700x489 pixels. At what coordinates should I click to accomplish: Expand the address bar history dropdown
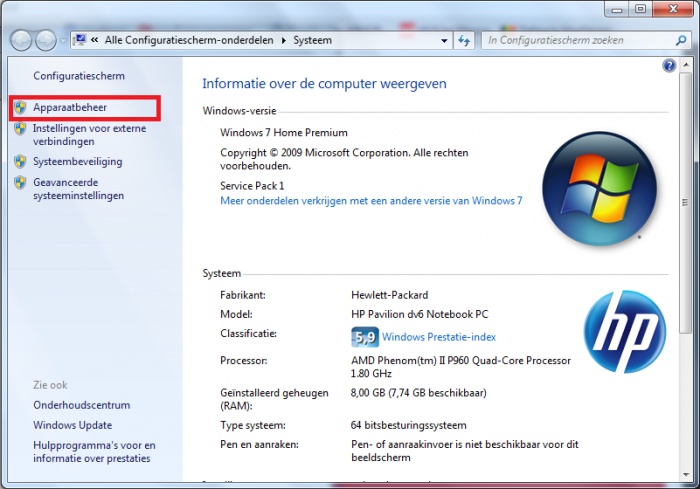(x=444, y=41)
